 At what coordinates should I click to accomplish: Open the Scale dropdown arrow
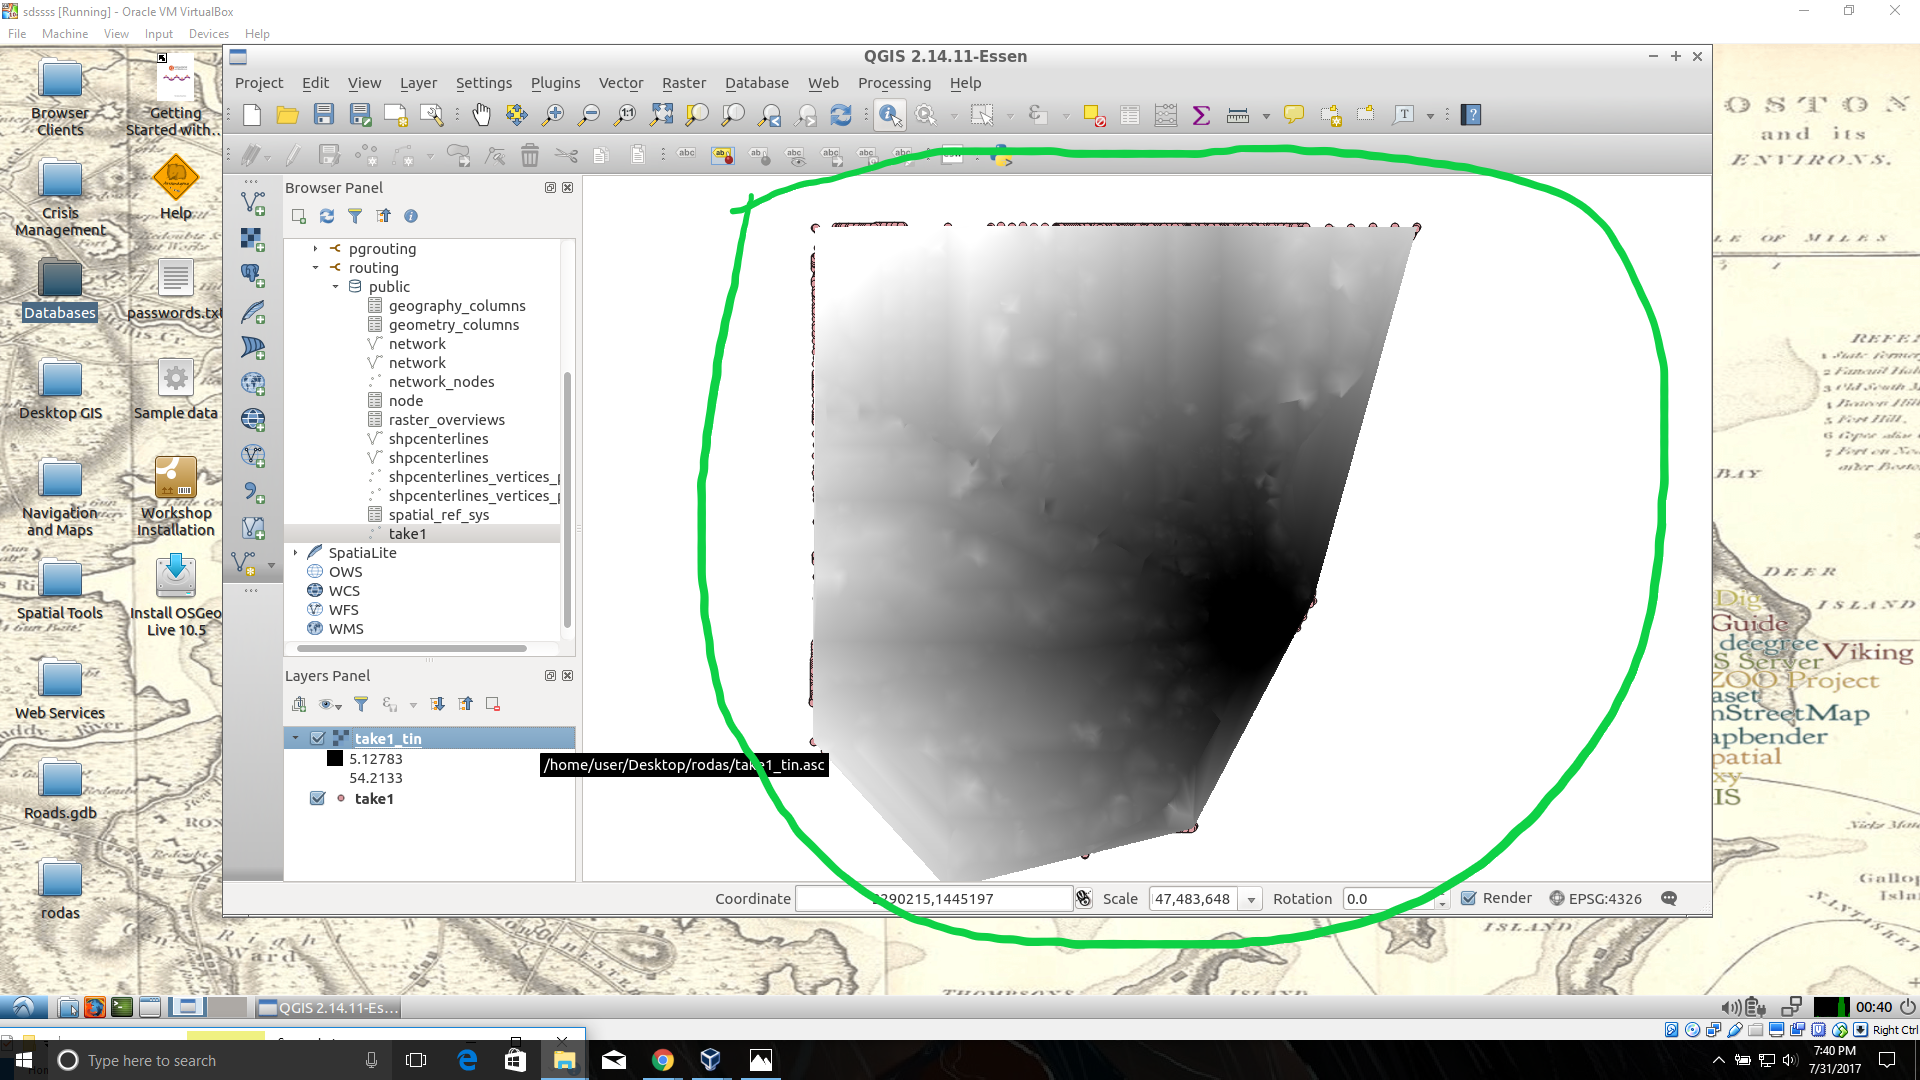coord(1251,899)
